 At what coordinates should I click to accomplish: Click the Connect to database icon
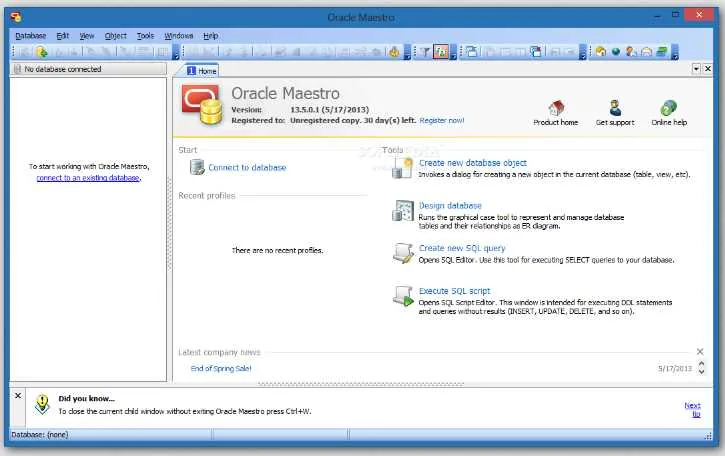[x=197, y=167]
